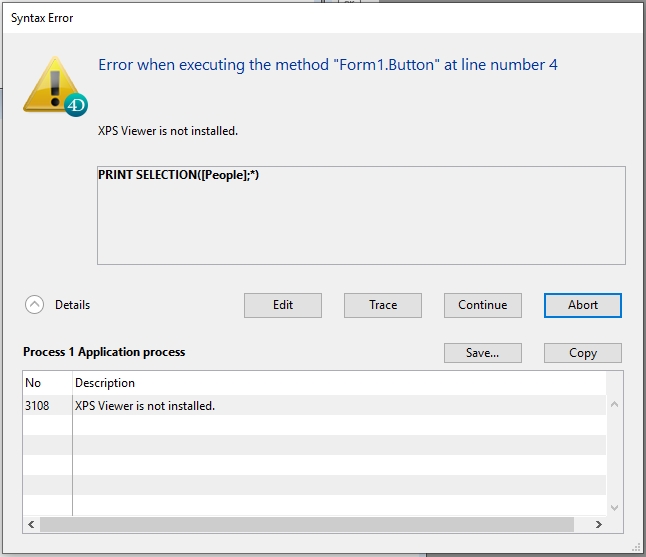The image size is (646, 557).
Task: Save the error details with Save...
Action: (x=483, y=353)
